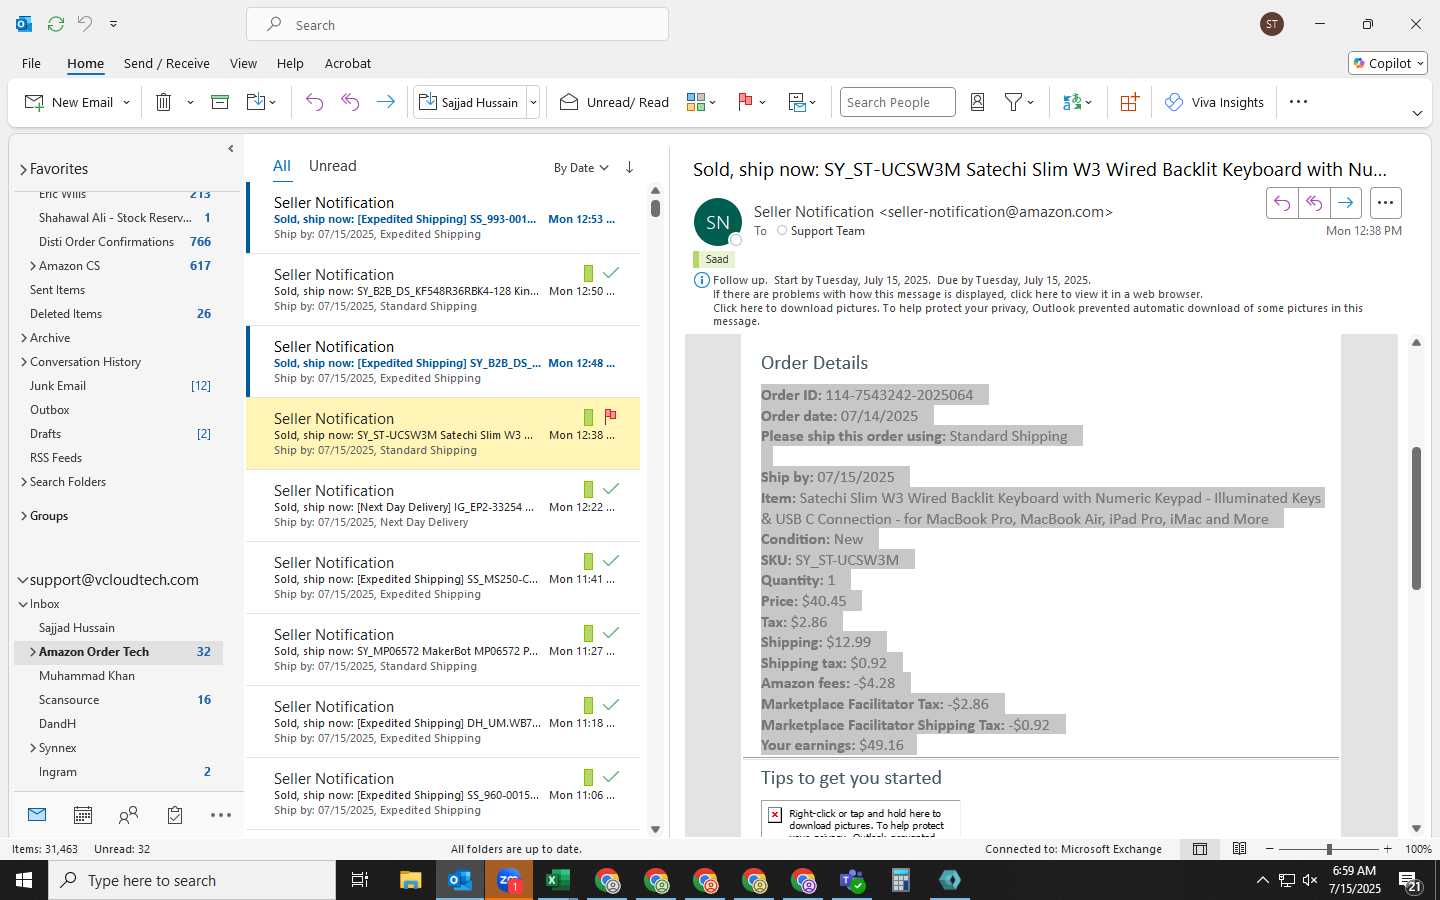The image size is (1440, 900).
Task: Click the Follow Up flag icon in ribbon
Action: (x=745, y=102)
